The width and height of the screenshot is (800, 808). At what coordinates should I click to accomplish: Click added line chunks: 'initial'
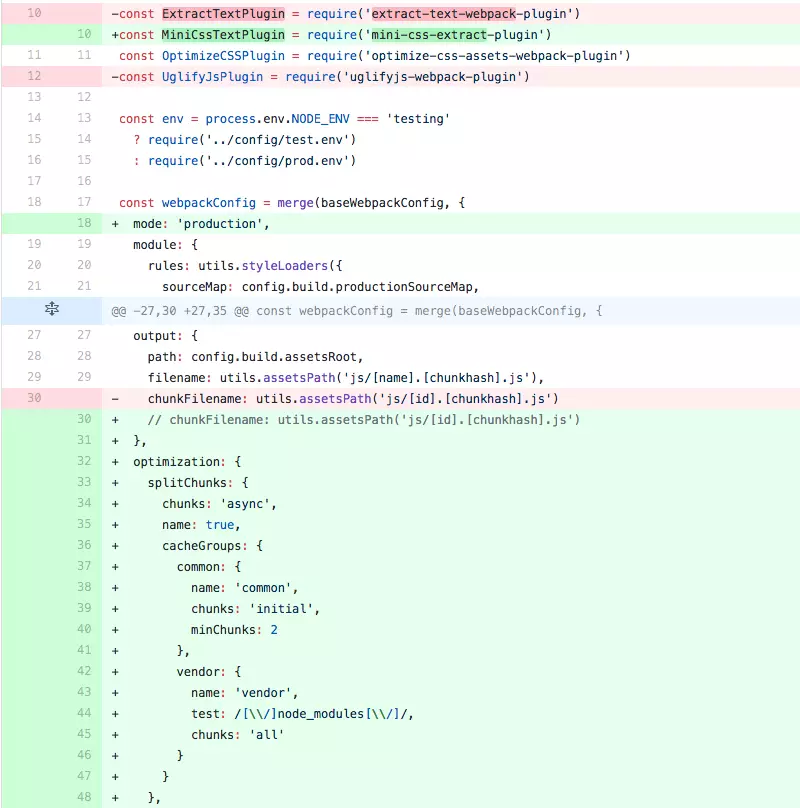pyautogui.click(x=215, y=609)
